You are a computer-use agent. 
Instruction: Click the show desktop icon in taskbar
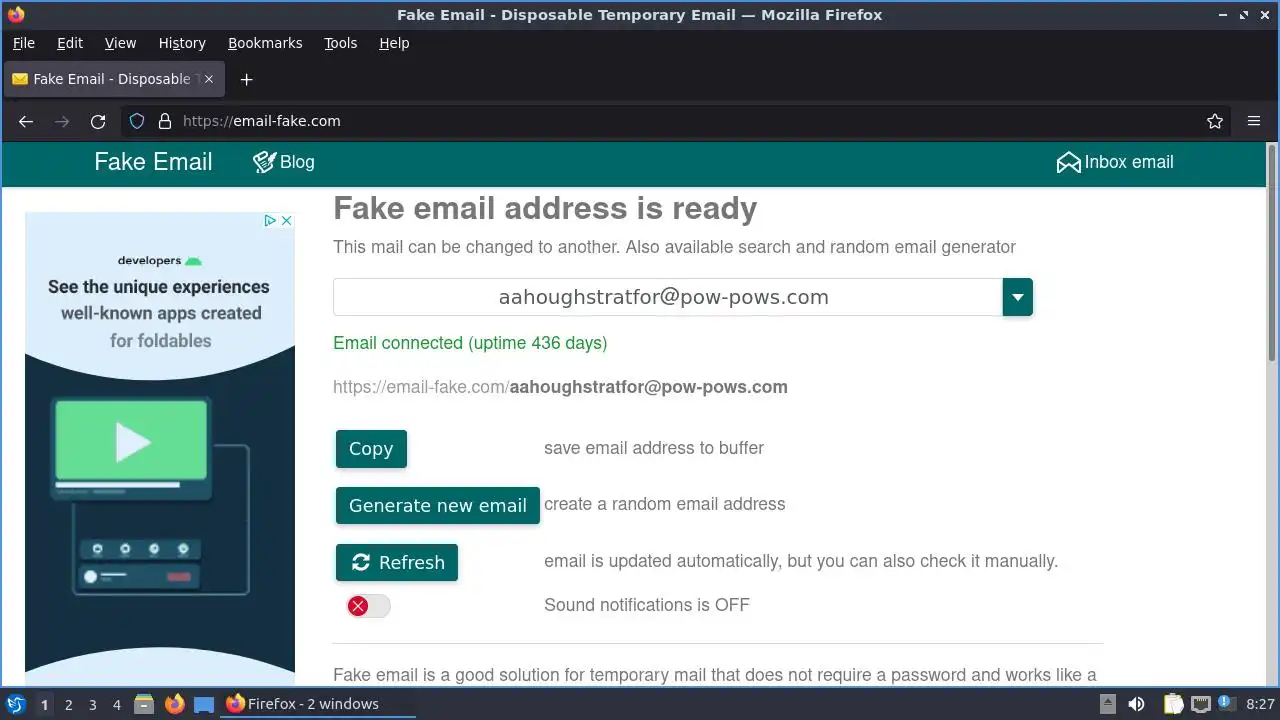[204, 704]
